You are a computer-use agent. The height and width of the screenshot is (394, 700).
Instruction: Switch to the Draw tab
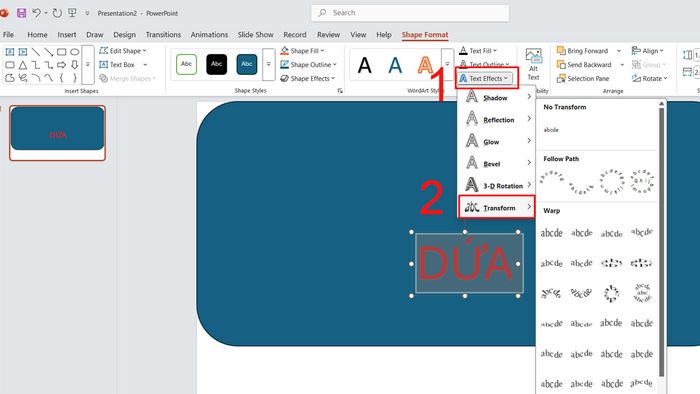click(95, 35)
